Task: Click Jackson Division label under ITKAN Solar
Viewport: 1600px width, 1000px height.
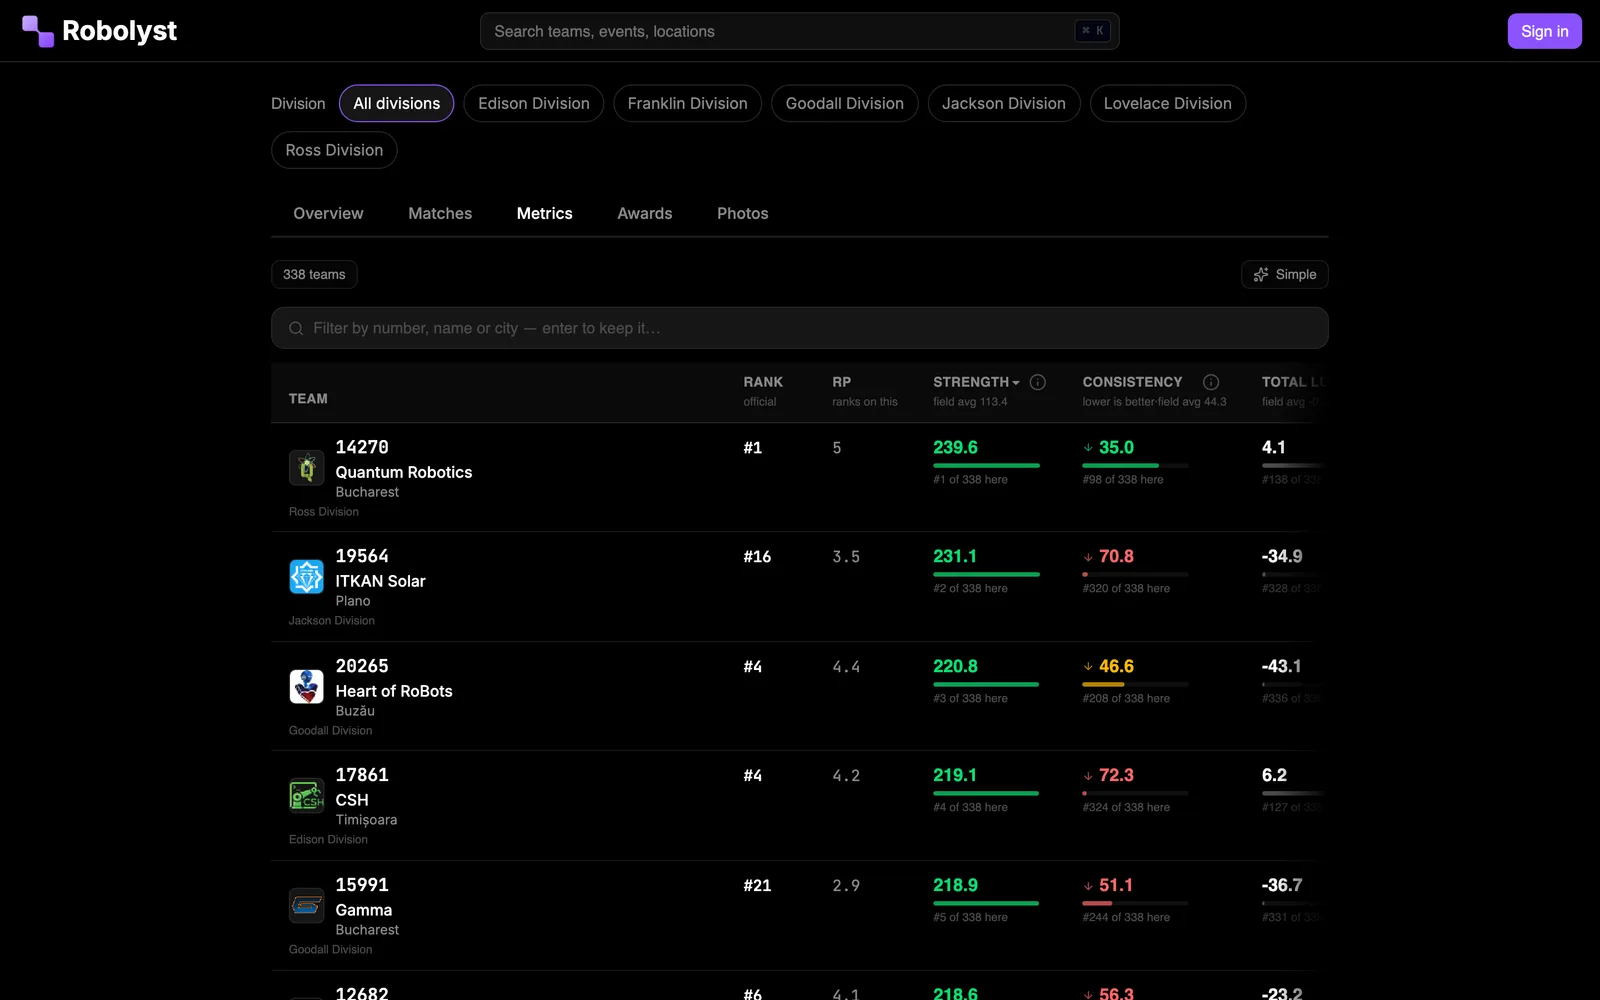Action: [332, 621]
